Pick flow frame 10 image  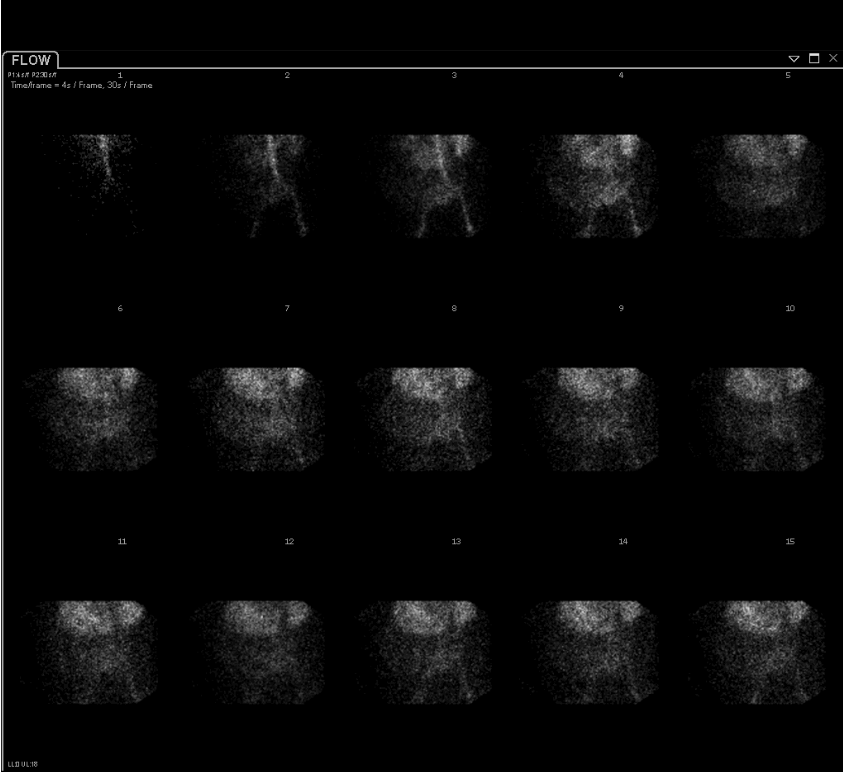point(759,419)
